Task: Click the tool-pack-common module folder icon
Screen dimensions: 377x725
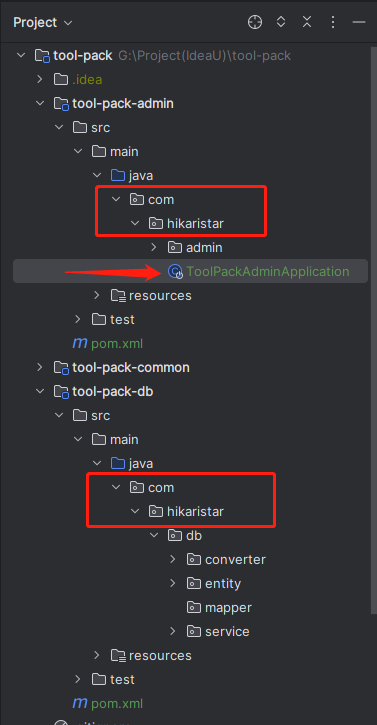Action: [61, 368]
